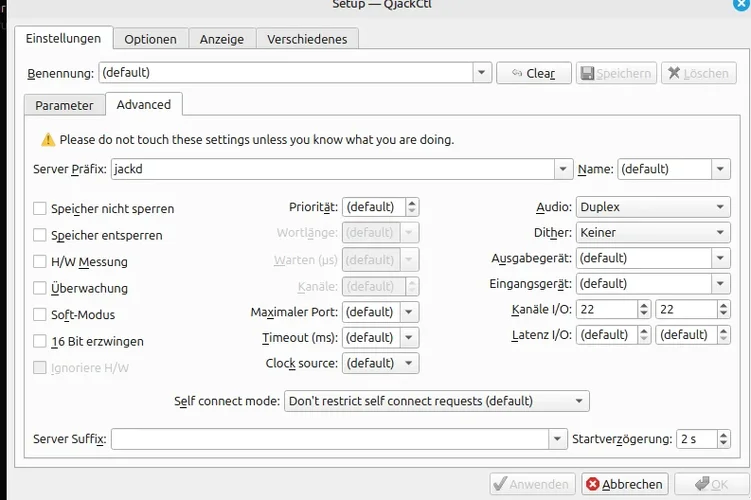Toggle 16 Bit erzwingen checkbox
Image resolution: width=751 pixels, height=500 pixels.
(x=40, y=341)
